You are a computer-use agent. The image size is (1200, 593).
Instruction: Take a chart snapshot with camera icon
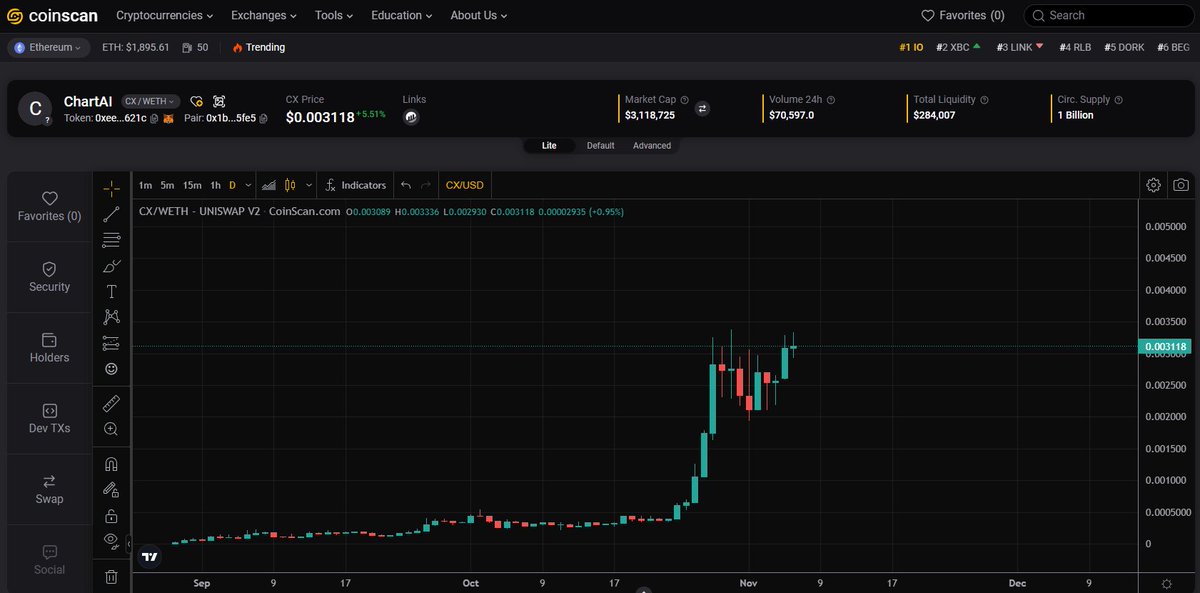pos(1181,185)
